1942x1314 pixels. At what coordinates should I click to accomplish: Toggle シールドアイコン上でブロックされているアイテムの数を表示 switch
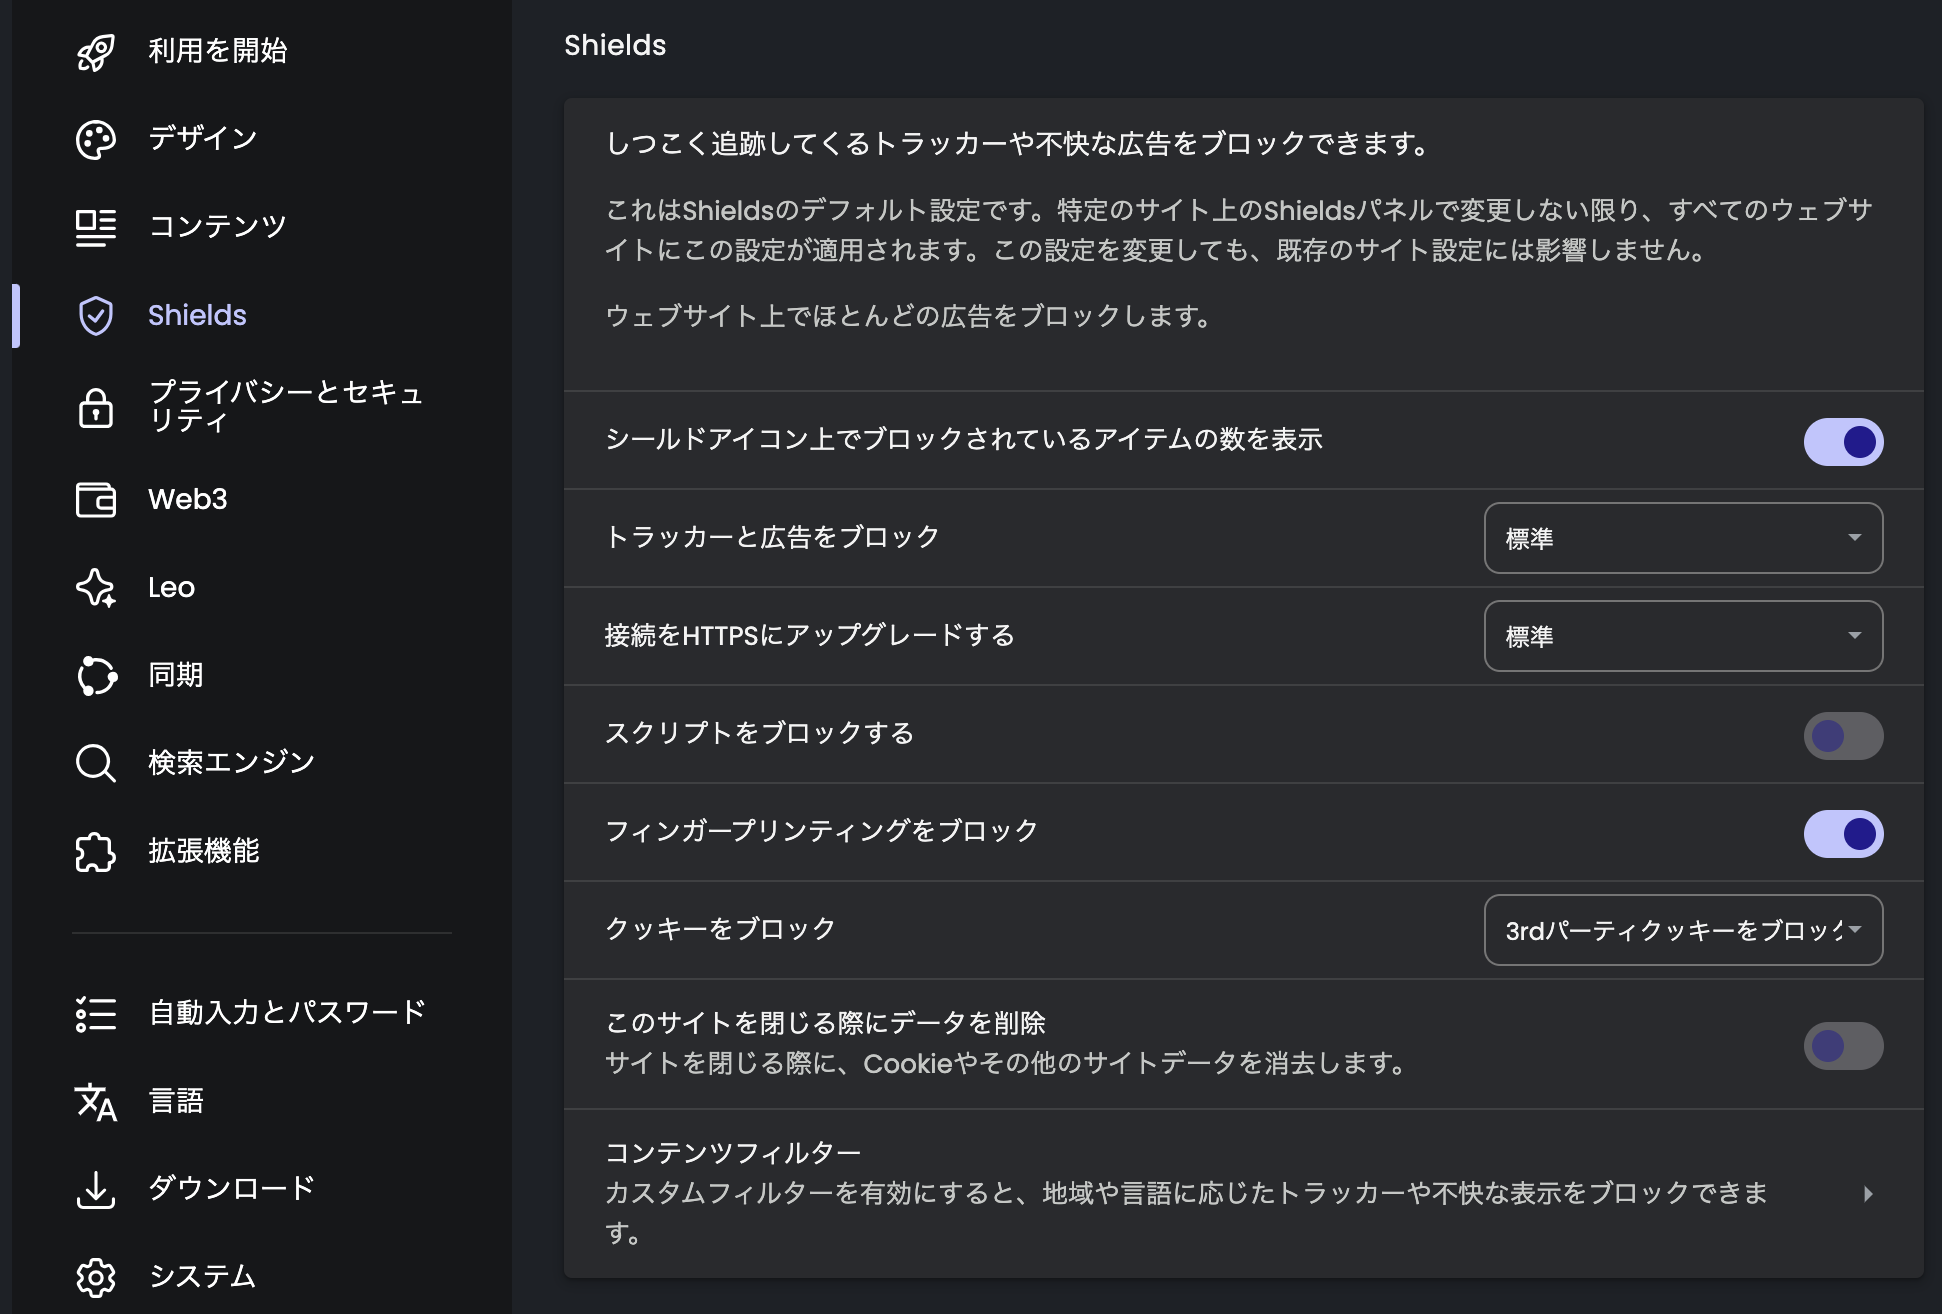click(x=1843, y=441)
